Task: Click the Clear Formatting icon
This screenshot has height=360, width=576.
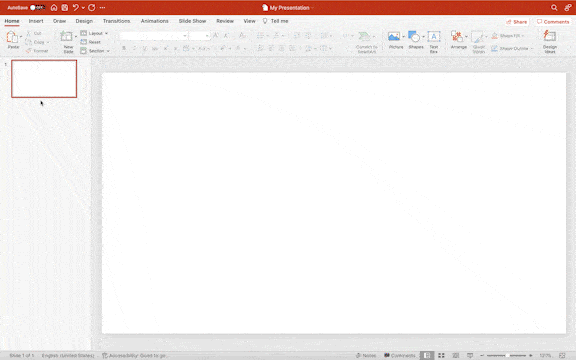Action: click(x=242, y=36)
